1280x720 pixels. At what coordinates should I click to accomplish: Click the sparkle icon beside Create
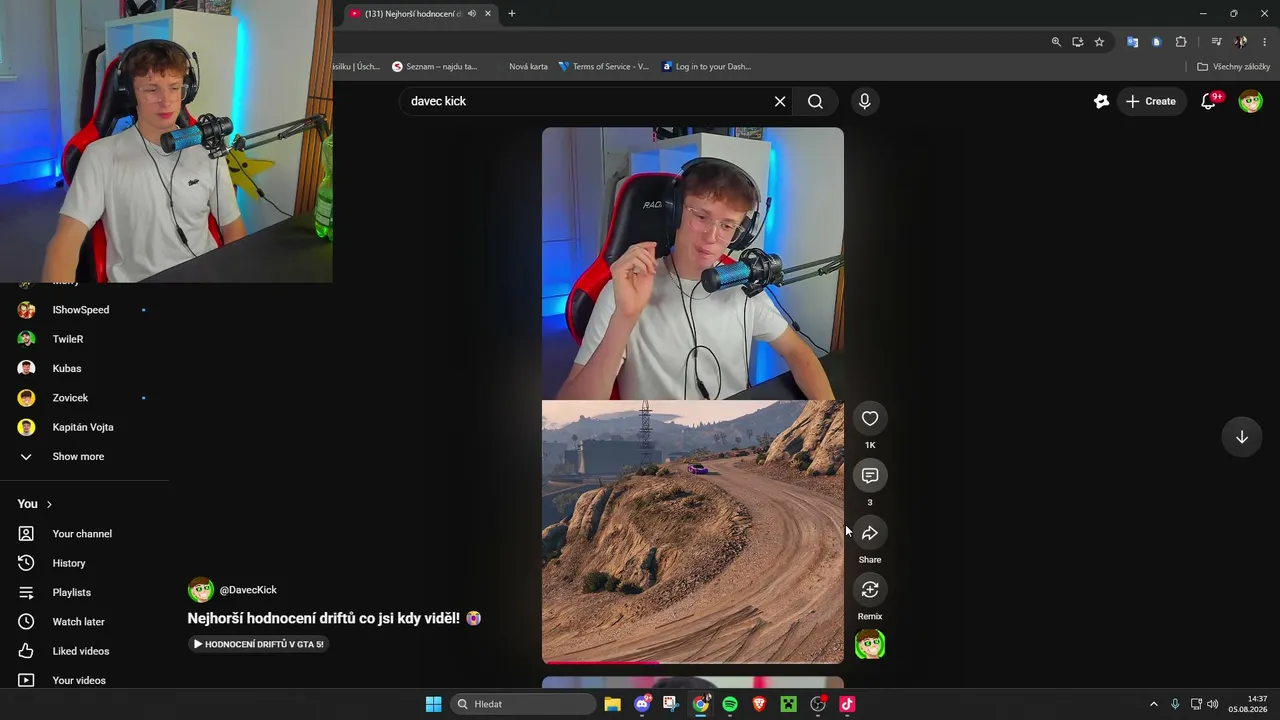pos(1101,101)
